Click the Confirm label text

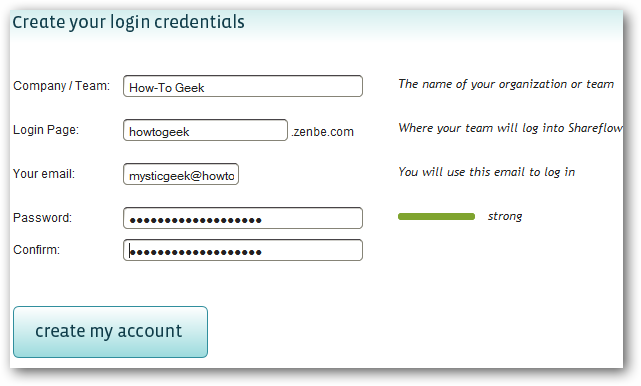[x=36, y=249]
